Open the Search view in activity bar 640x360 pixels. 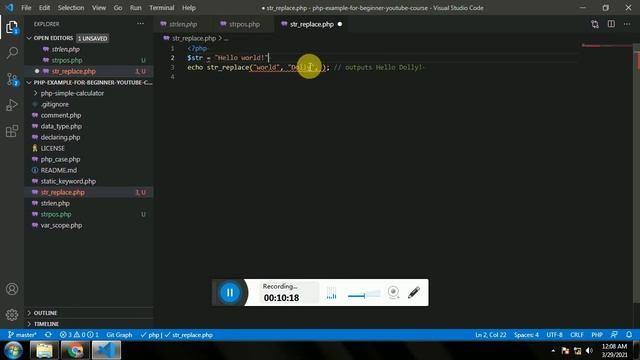(12, 53)
